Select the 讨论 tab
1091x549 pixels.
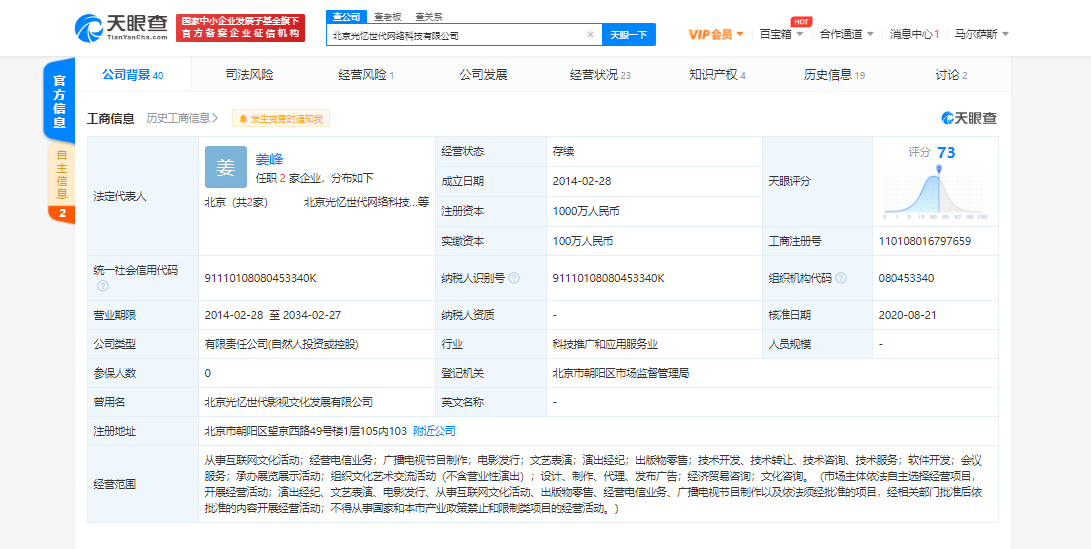tap(951, 75)
